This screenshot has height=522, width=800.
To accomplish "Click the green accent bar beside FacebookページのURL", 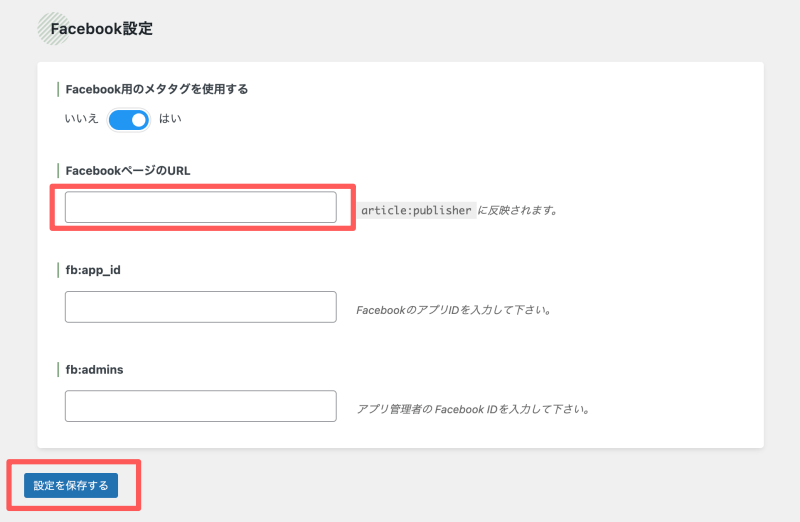I will coord(58,170).
